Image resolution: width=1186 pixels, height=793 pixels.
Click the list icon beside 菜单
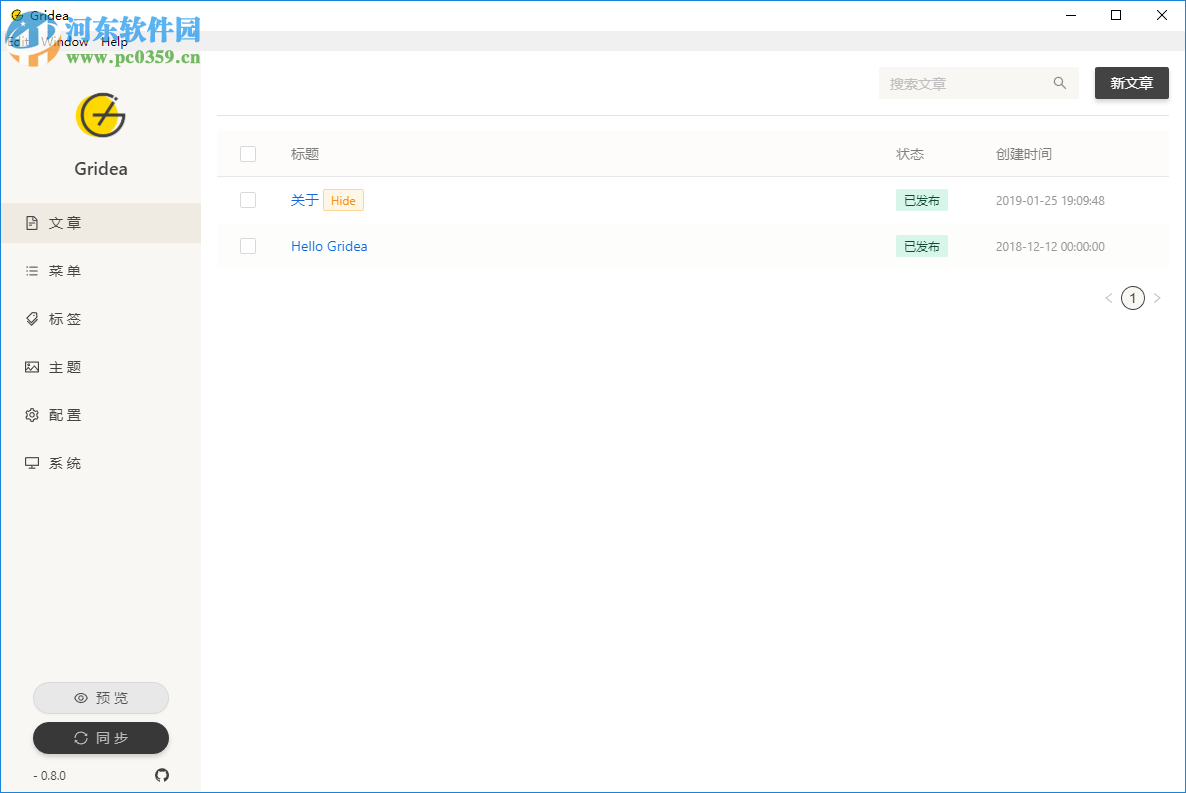(x=32, y=271)
